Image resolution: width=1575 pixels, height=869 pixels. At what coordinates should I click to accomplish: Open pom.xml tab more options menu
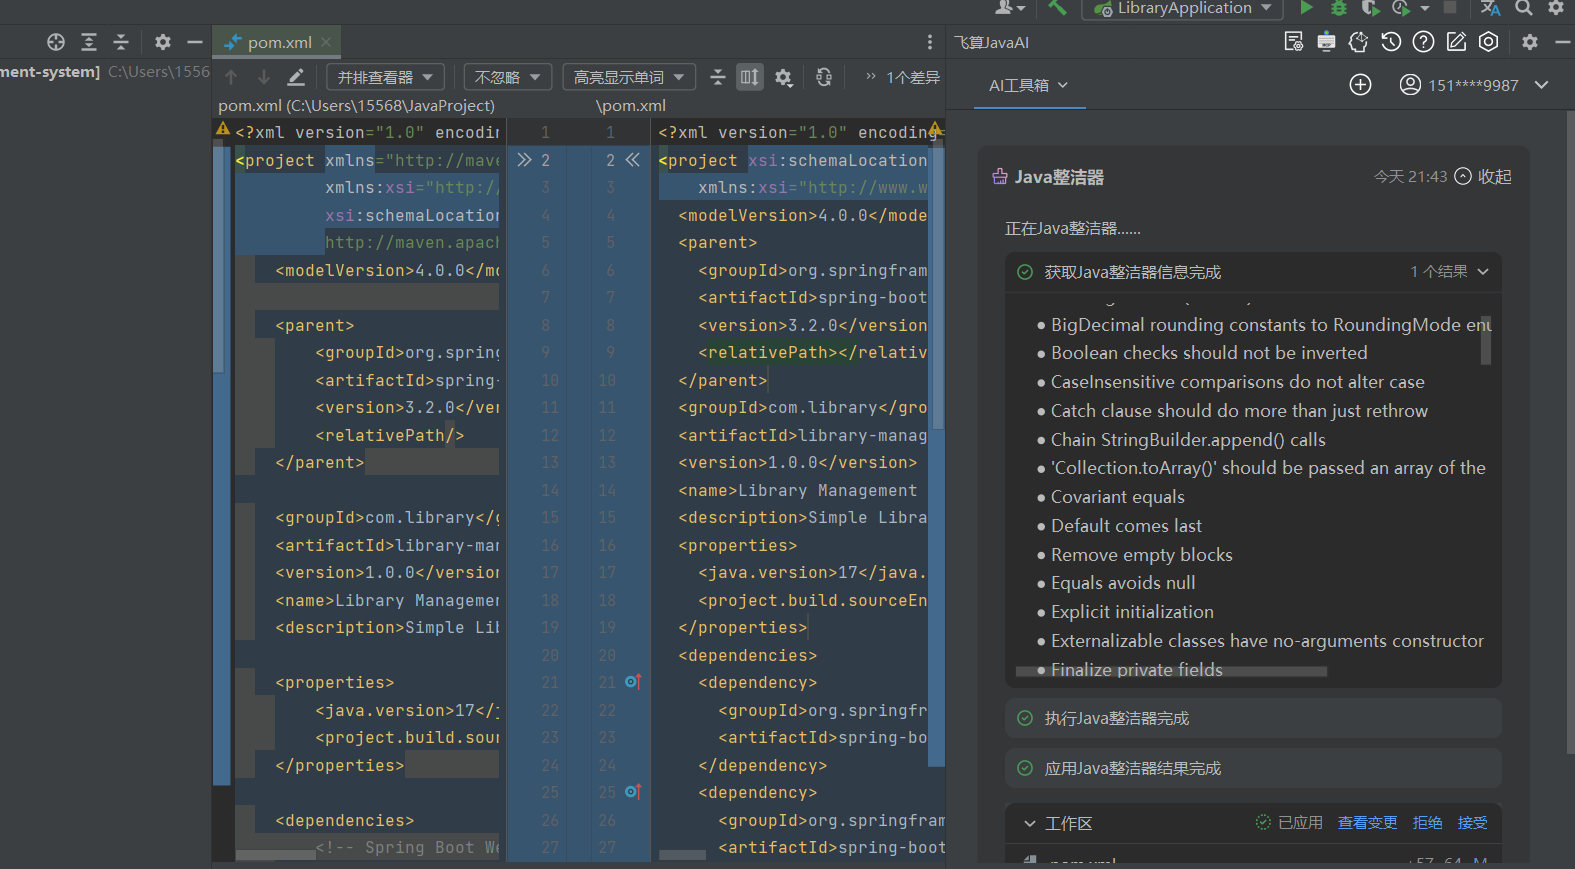click(930, 42)
